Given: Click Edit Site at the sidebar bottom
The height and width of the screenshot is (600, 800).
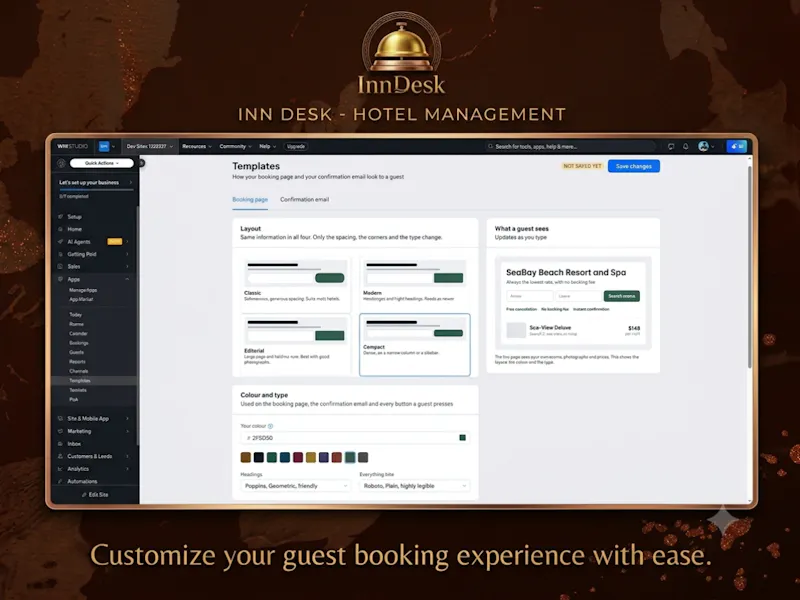Looking at the screenshot, I should (x=95, y=495).
